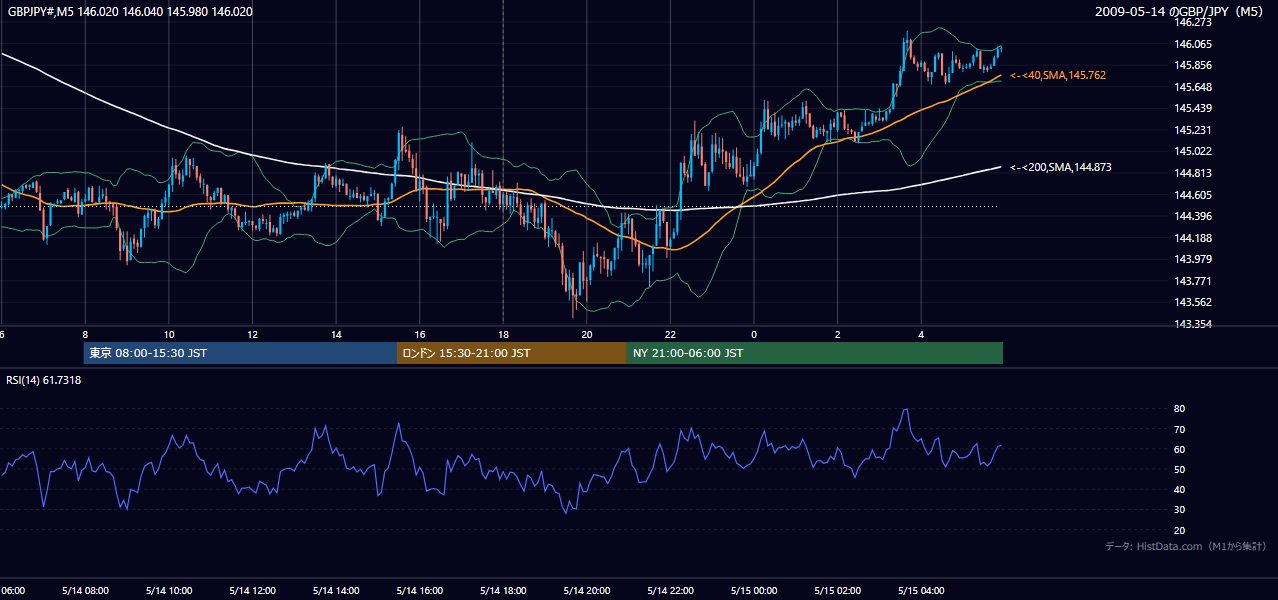Click hour tick 18 under the price chart
The image size is (1278, 600).
(x=503, y=335)
